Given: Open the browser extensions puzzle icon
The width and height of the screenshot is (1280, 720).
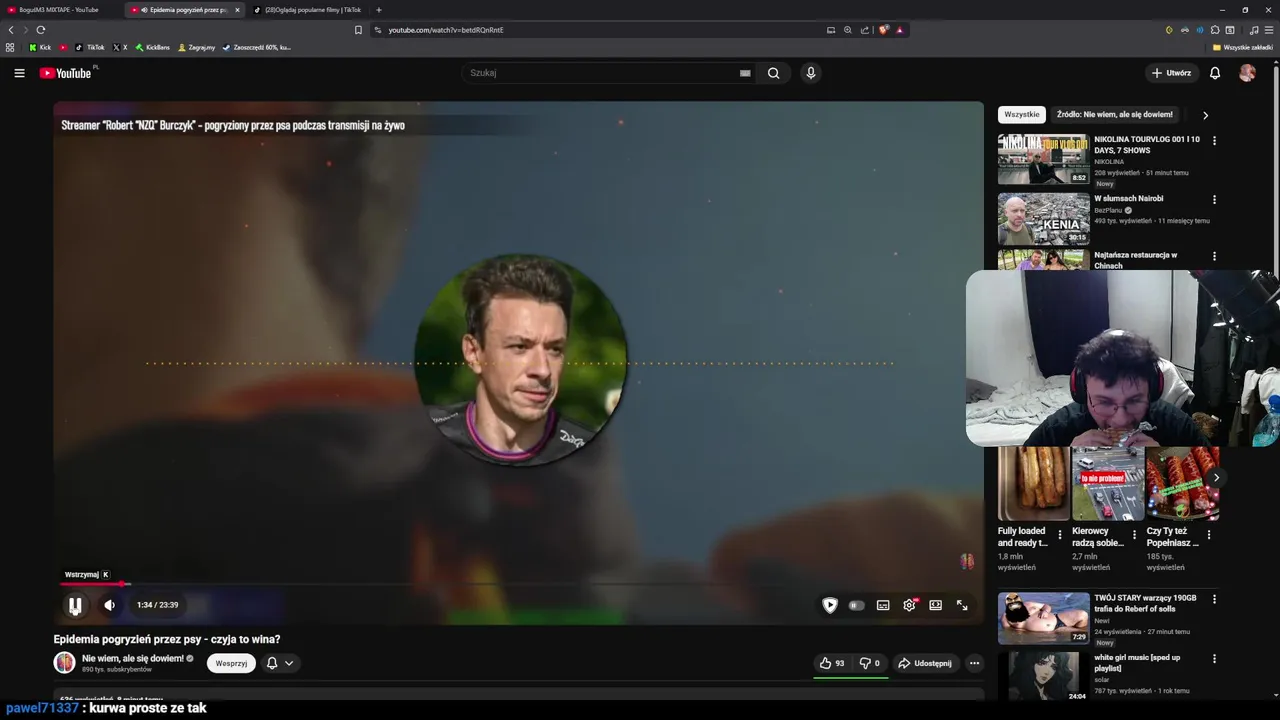Looking at the screenshot, I should tap(1215, 30).
